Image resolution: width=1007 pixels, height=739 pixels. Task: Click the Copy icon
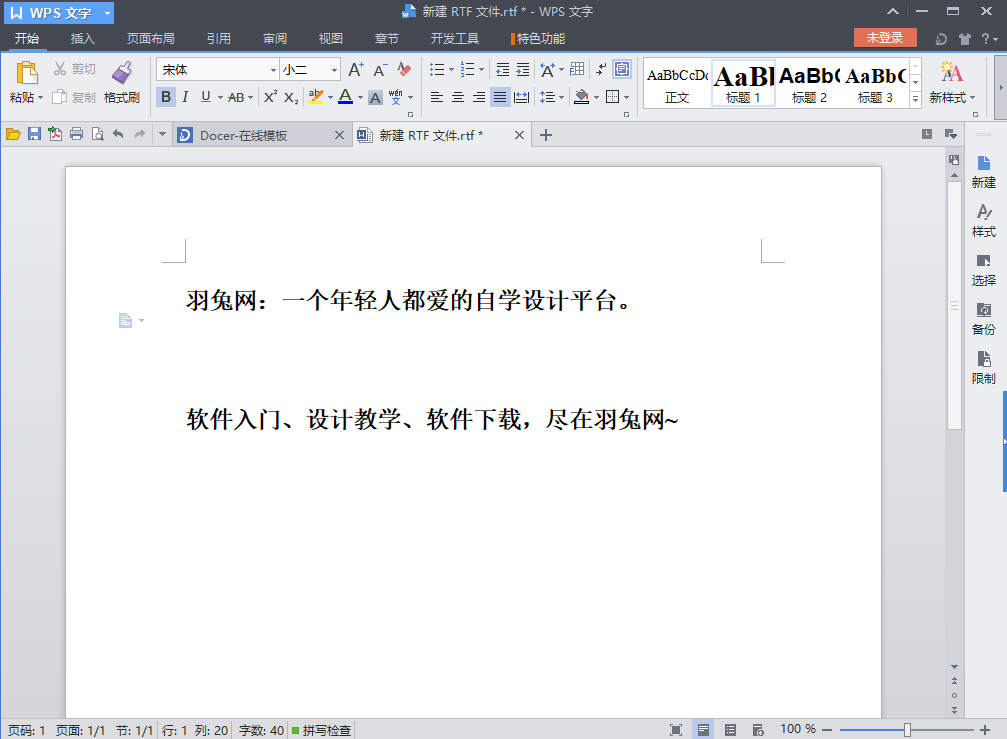click(x=59, y=97)
